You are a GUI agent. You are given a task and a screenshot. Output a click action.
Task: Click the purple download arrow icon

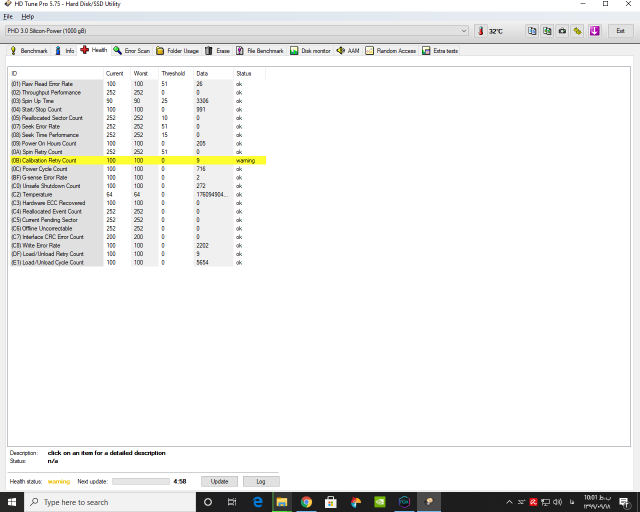(594, 31)
